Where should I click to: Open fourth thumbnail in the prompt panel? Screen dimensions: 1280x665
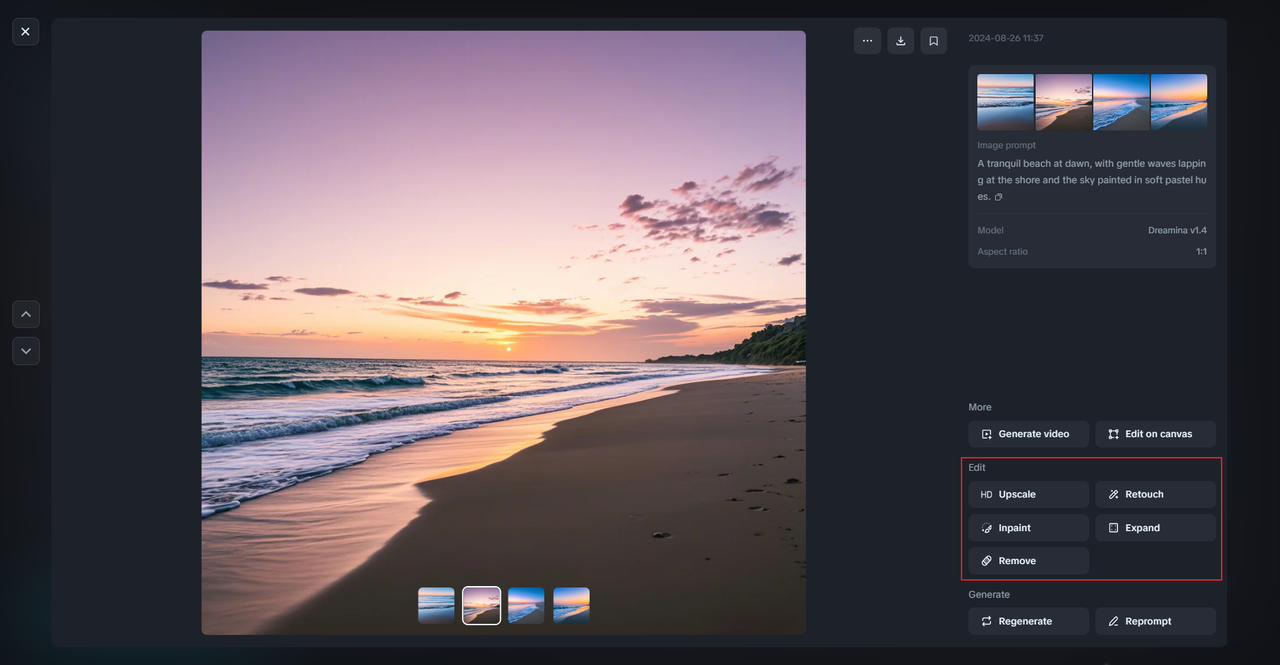point(1179,102)
